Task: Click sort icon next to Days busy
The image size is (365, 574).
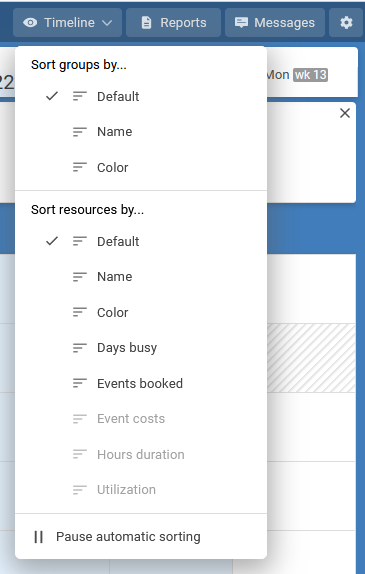Action: (80, 348)
